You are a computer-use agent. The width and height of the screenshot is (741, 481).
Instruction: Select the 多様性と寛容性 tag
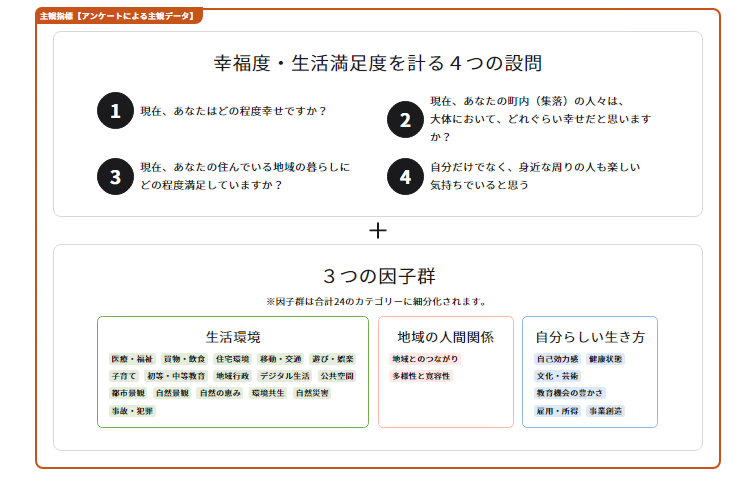[x=421, y=376]
